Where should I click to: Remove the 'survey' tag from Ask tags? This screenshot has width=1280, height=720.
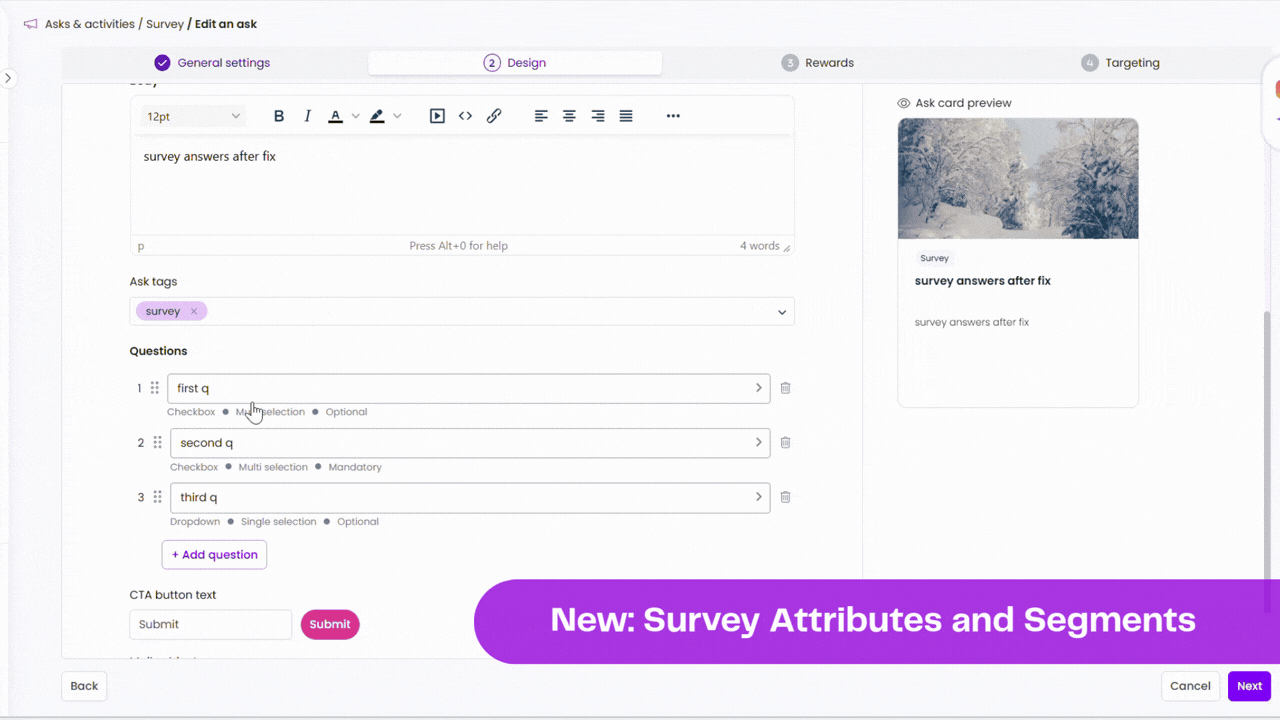pyautogui.click(x=195, y=311)
